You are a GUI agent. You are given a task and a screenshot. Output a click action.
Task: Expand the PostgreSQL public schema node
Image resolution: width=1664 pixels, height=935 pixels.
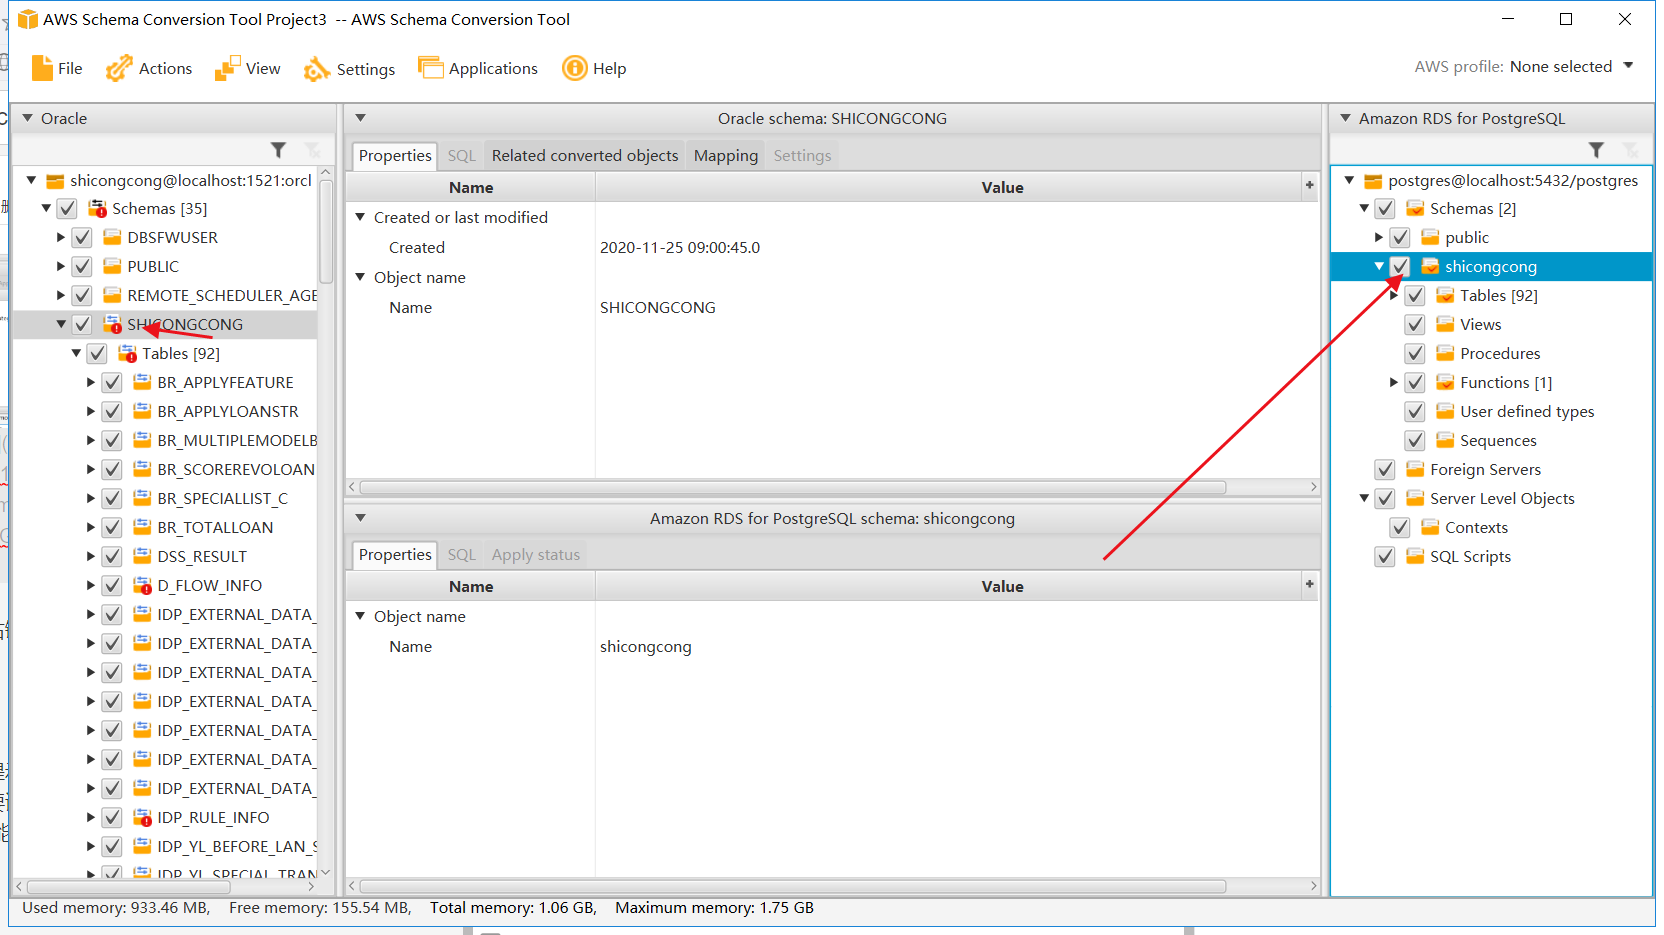point(1379,238)
